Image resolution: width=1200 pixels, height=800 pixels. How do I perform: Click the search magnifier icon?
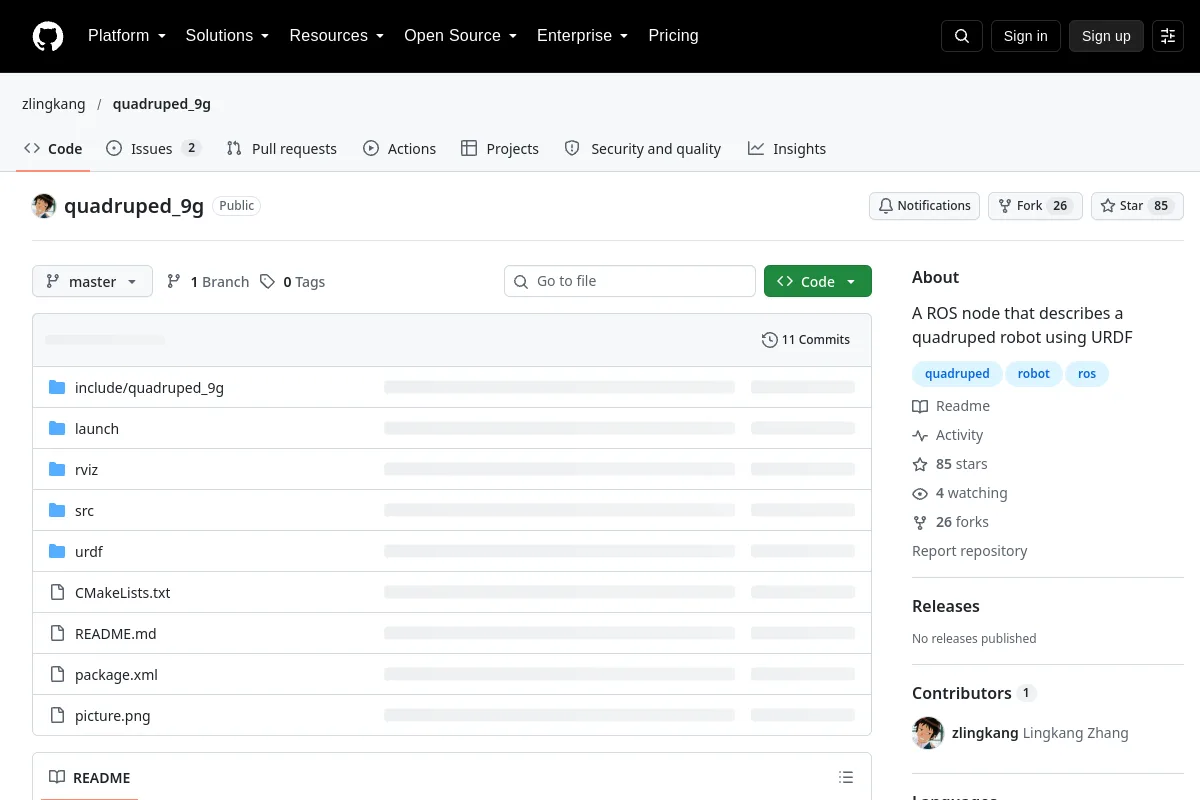click(962, 36)
